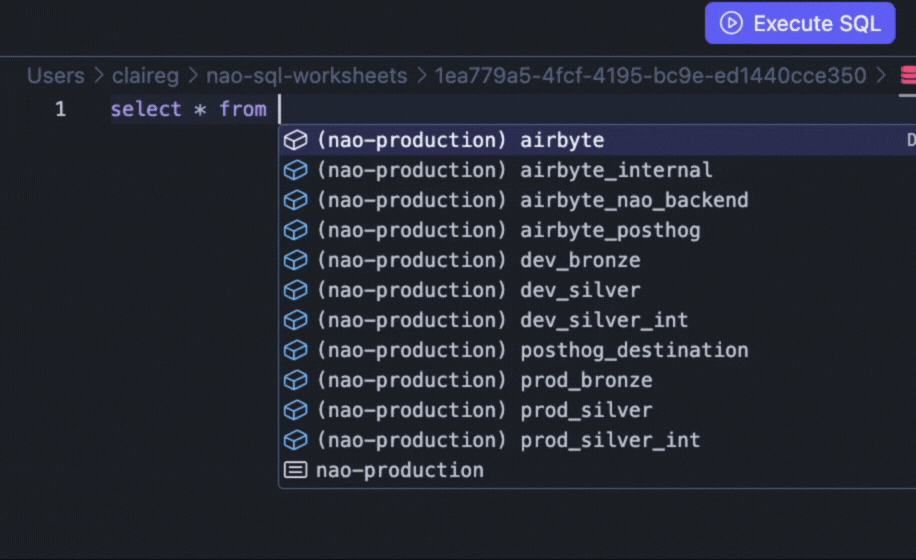The width and height of the screenshot is (916, 560).
Task: Select the highlighted airbyte schema suggestion
Action: [562, 140]
